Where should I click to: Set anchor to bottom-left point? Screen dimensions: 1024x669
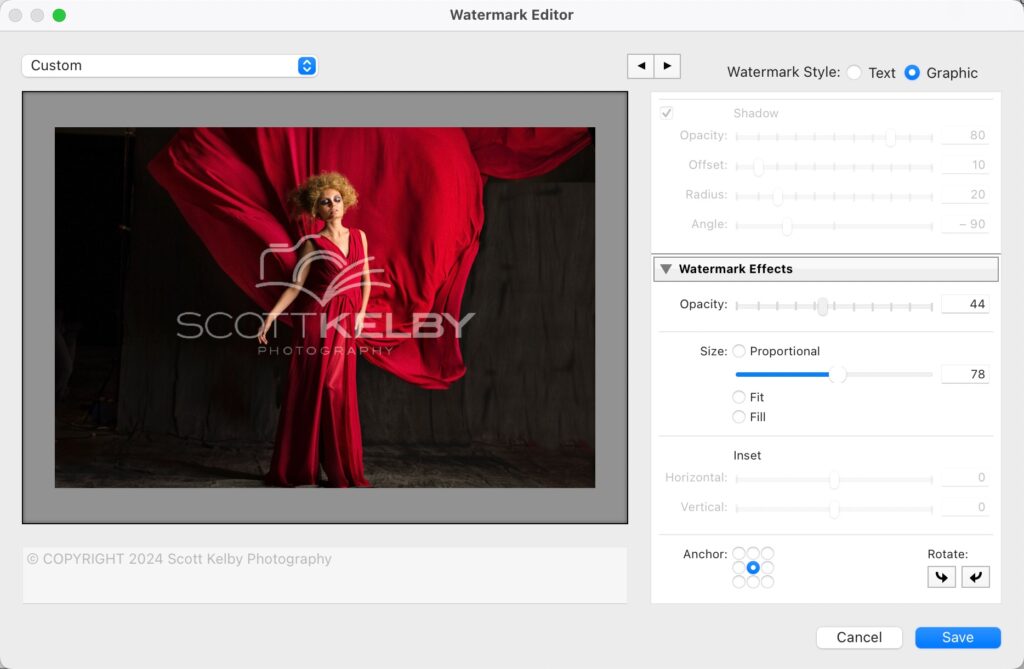(x=739, y=581)
